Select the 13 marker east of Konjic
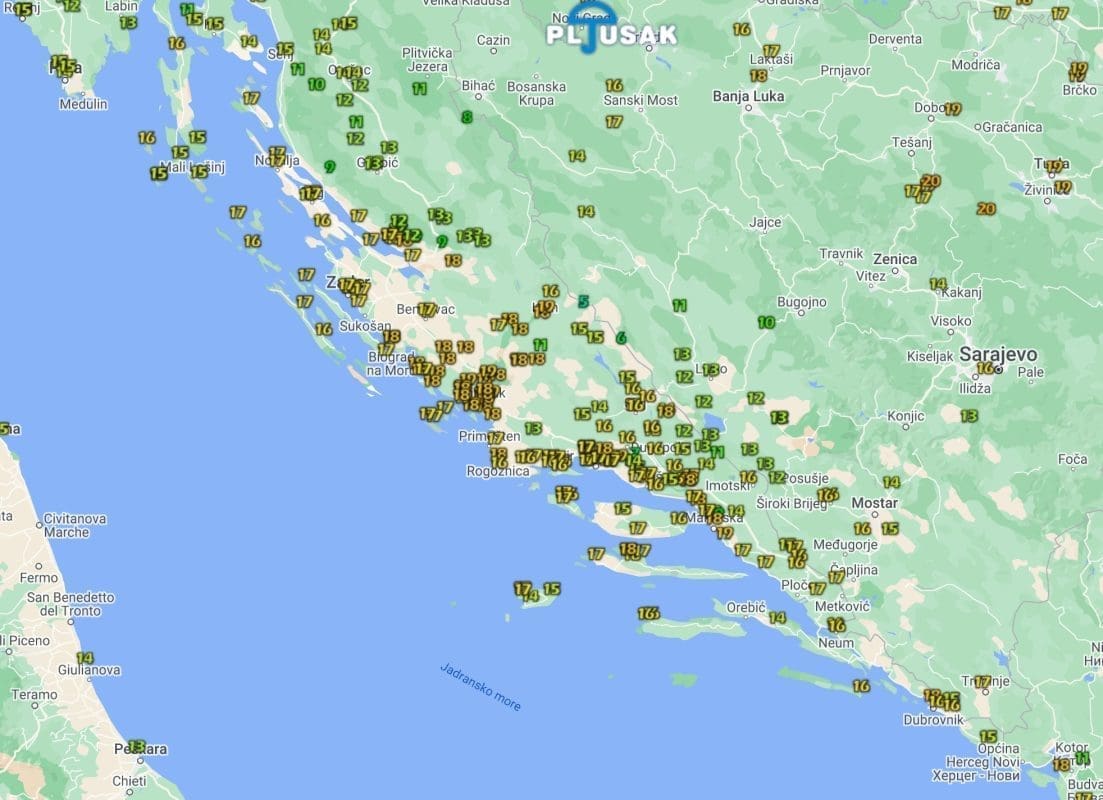 pos(968,415)
